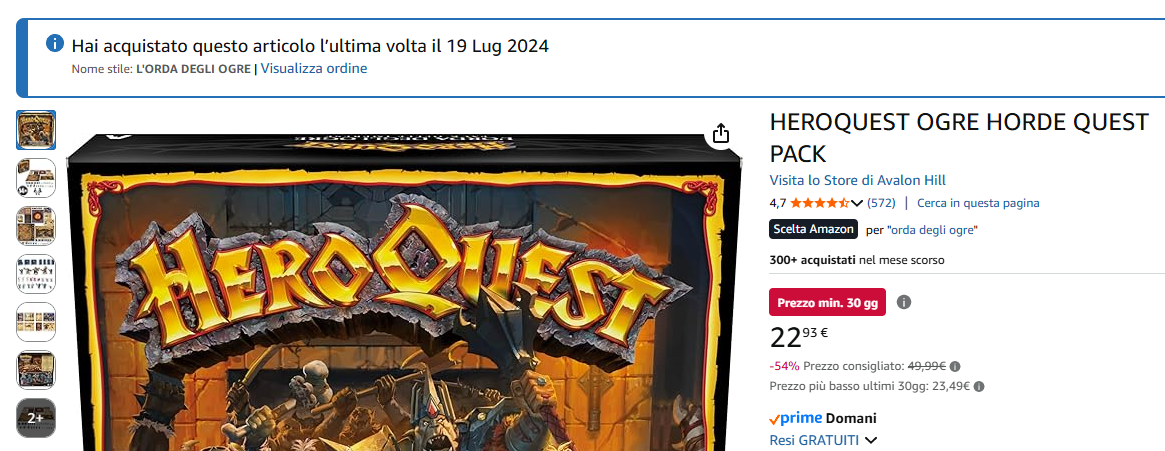
Task: Click info icon after Prezzo più basso 23,49€
Action: [979, 386]
